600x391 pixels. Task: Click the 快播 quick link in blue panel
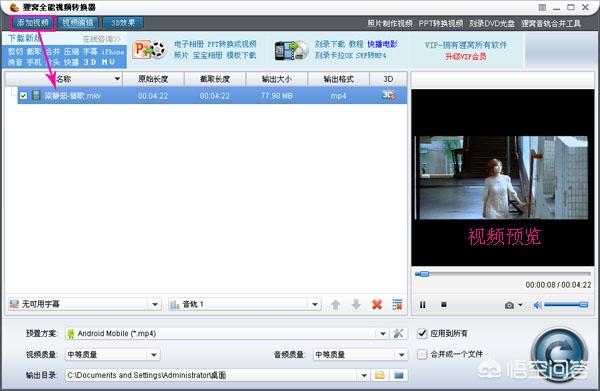[71, 62]
